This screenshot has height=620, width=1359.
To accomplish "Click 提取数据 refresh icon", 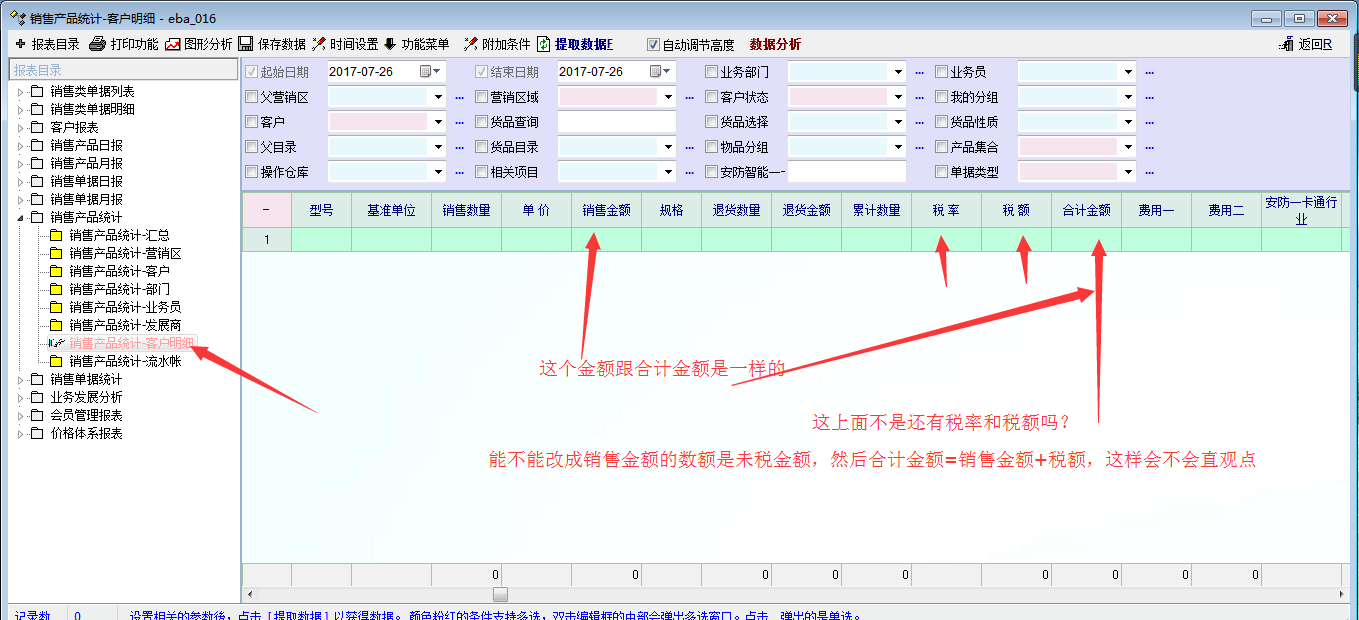I will [x=544, y=44].
